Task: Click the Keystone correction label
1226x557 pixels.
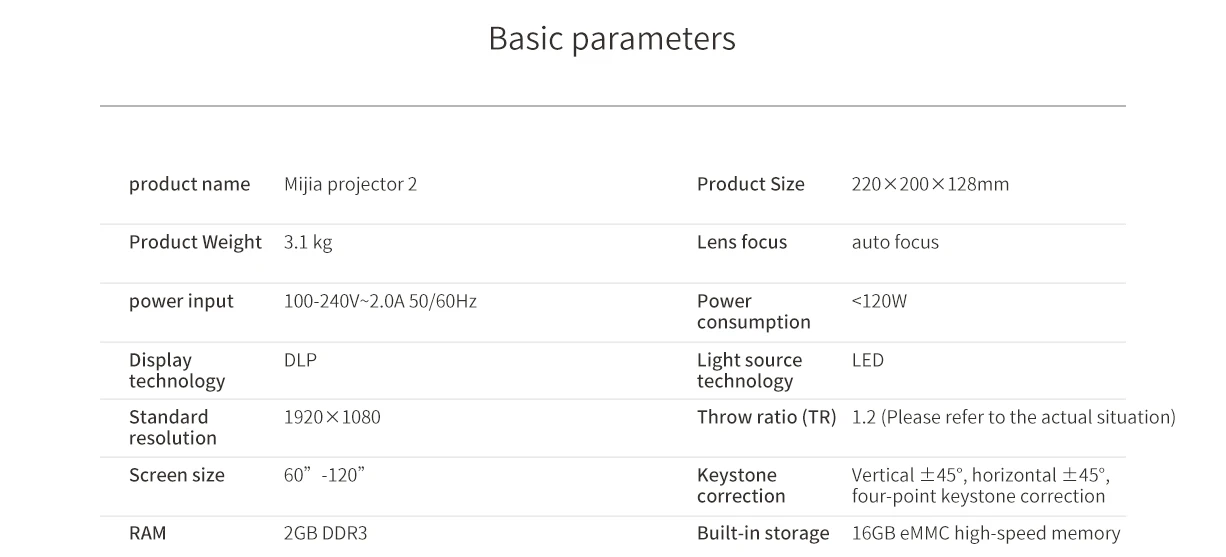Action: pos(741,485)
